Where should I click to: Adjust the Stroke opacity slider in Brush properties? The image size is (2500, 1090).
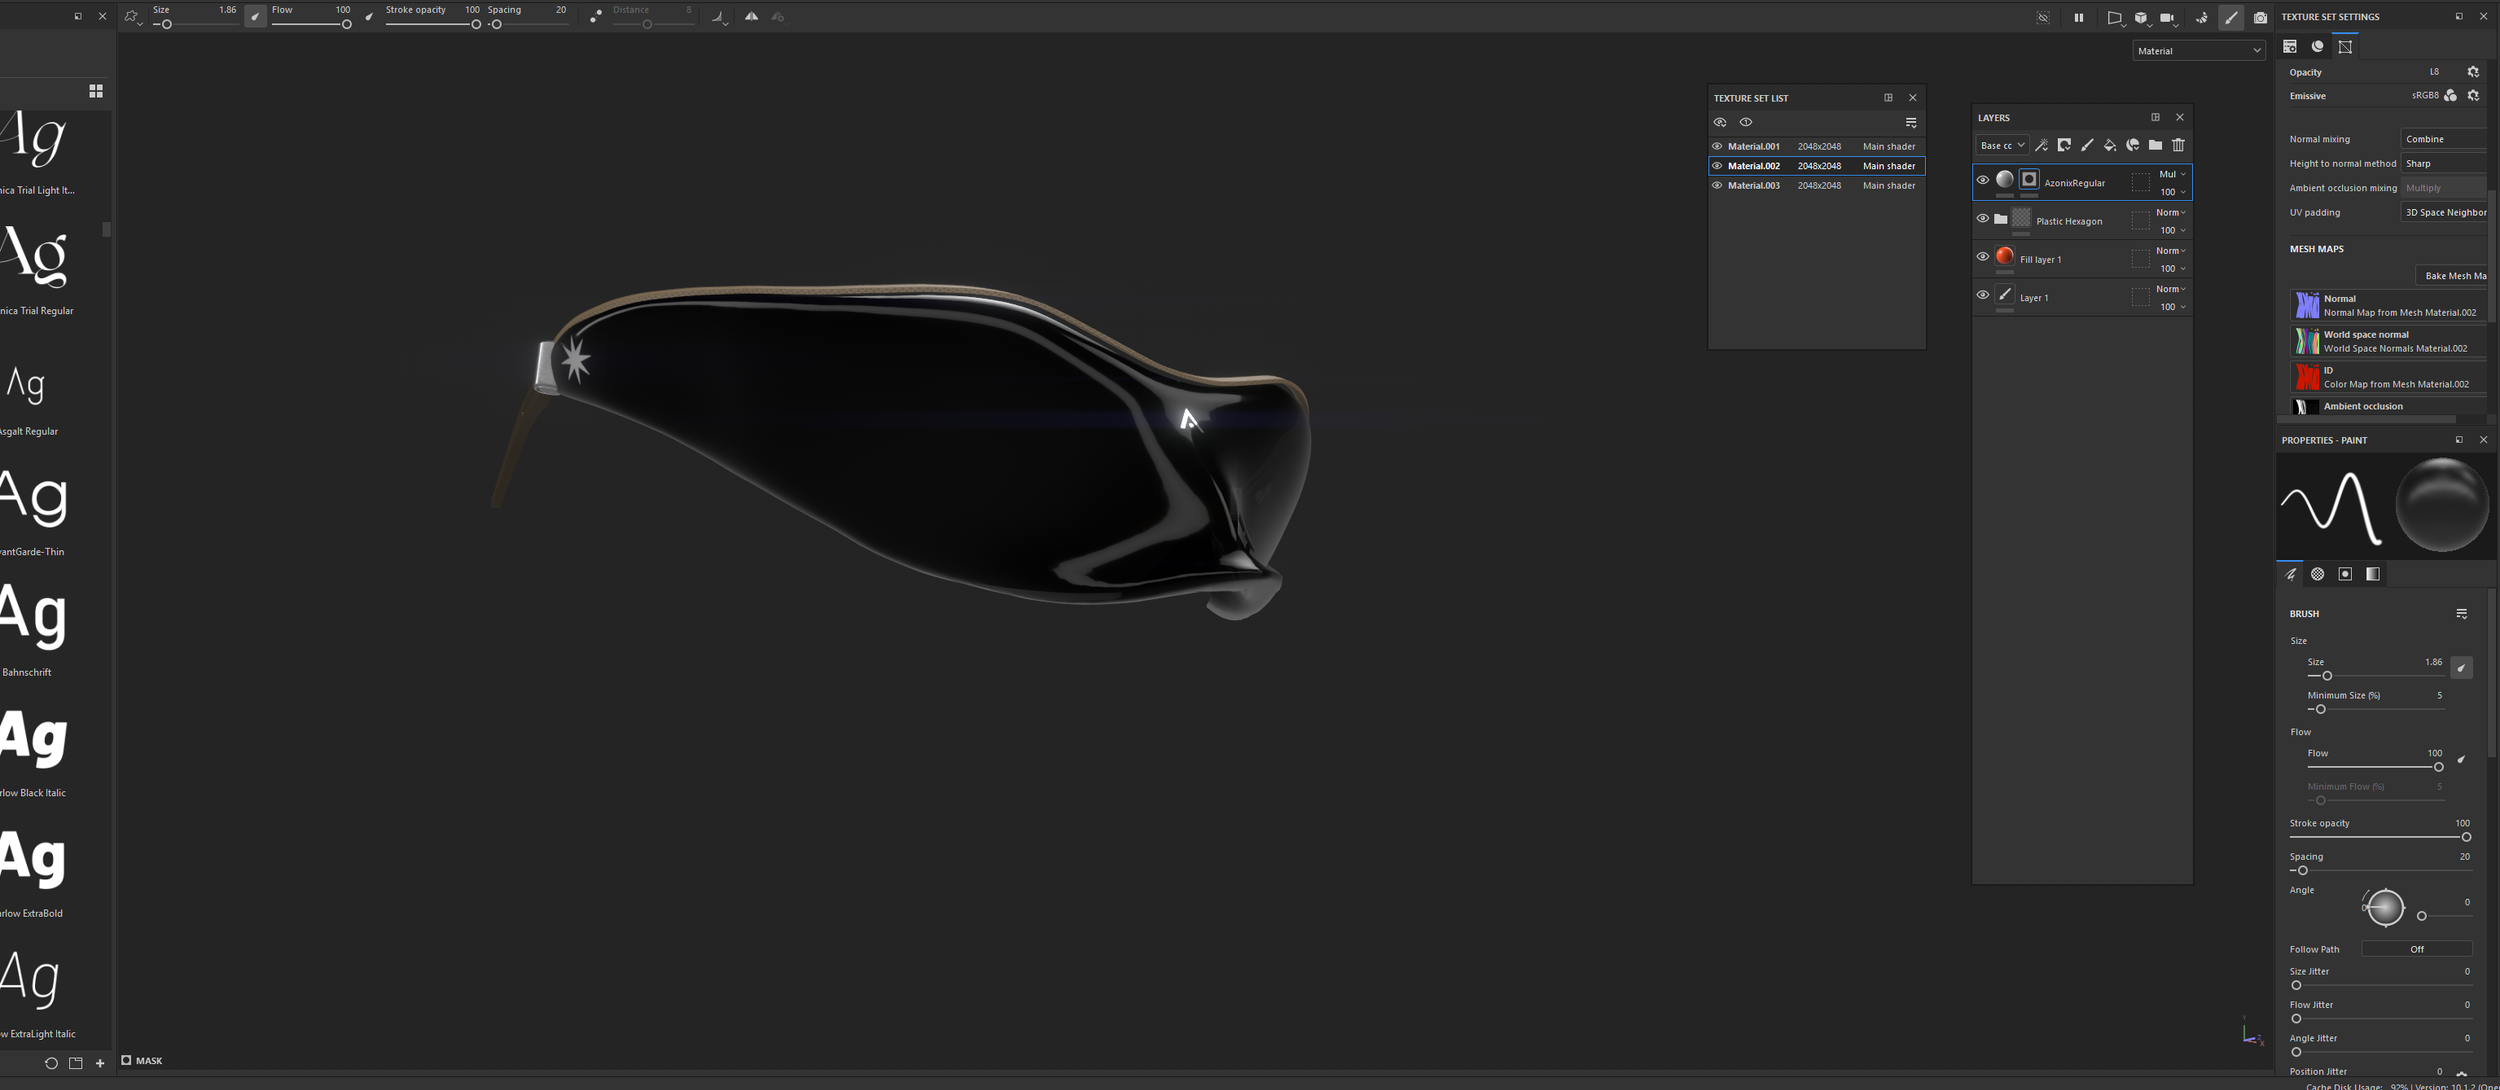[x=2465, y=837]
